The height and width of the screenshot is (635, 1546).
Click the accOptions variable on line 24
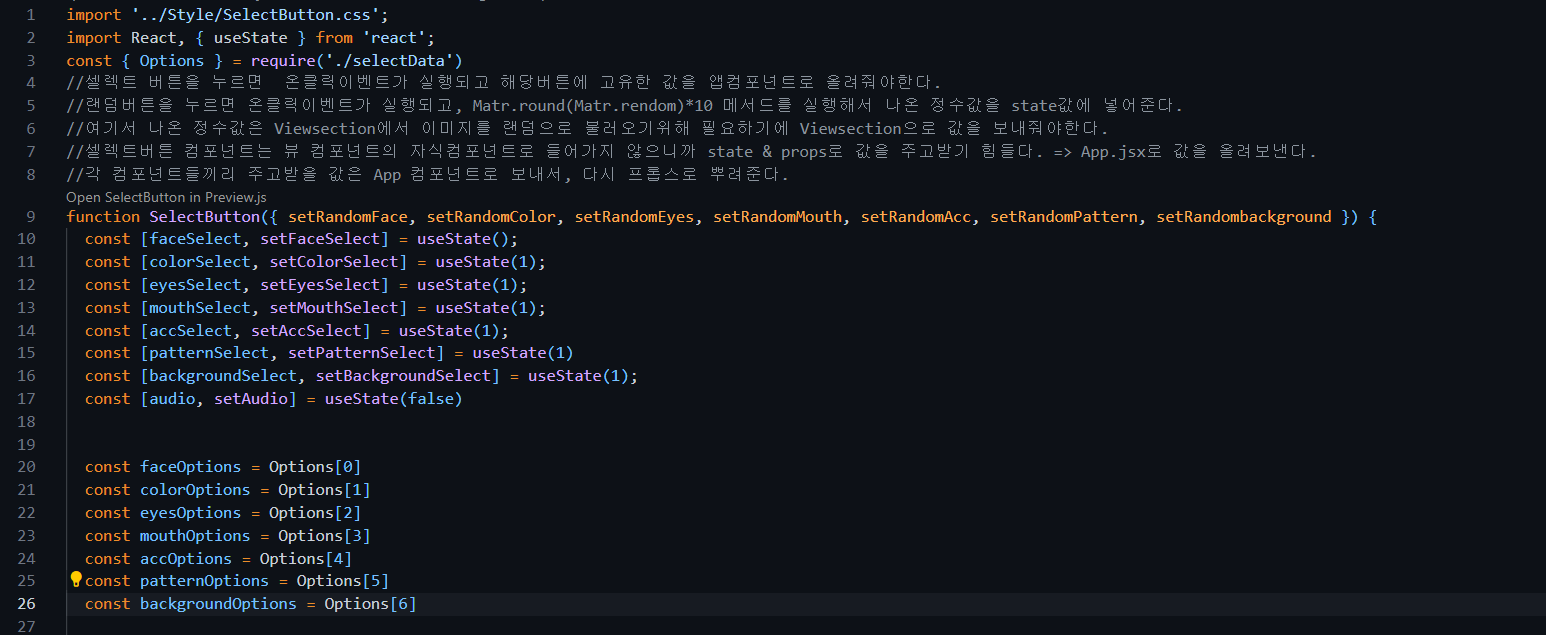(186, 559)
